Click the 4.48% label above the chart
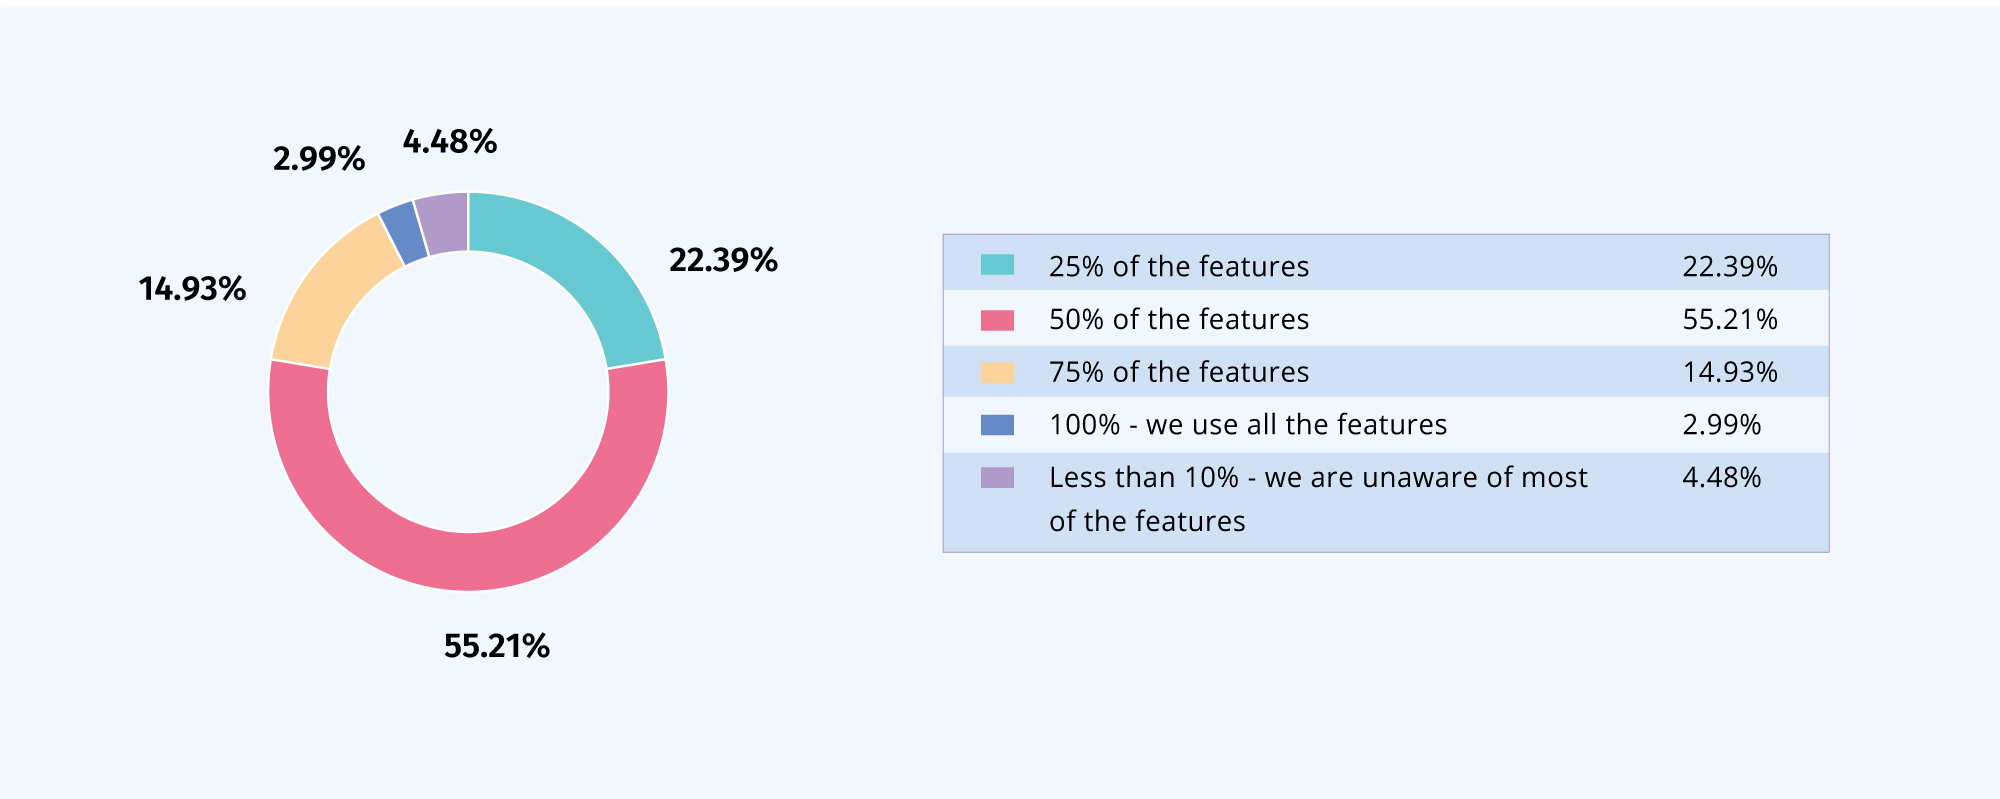This screenshot has height=799, width=2000. (450, 142)
